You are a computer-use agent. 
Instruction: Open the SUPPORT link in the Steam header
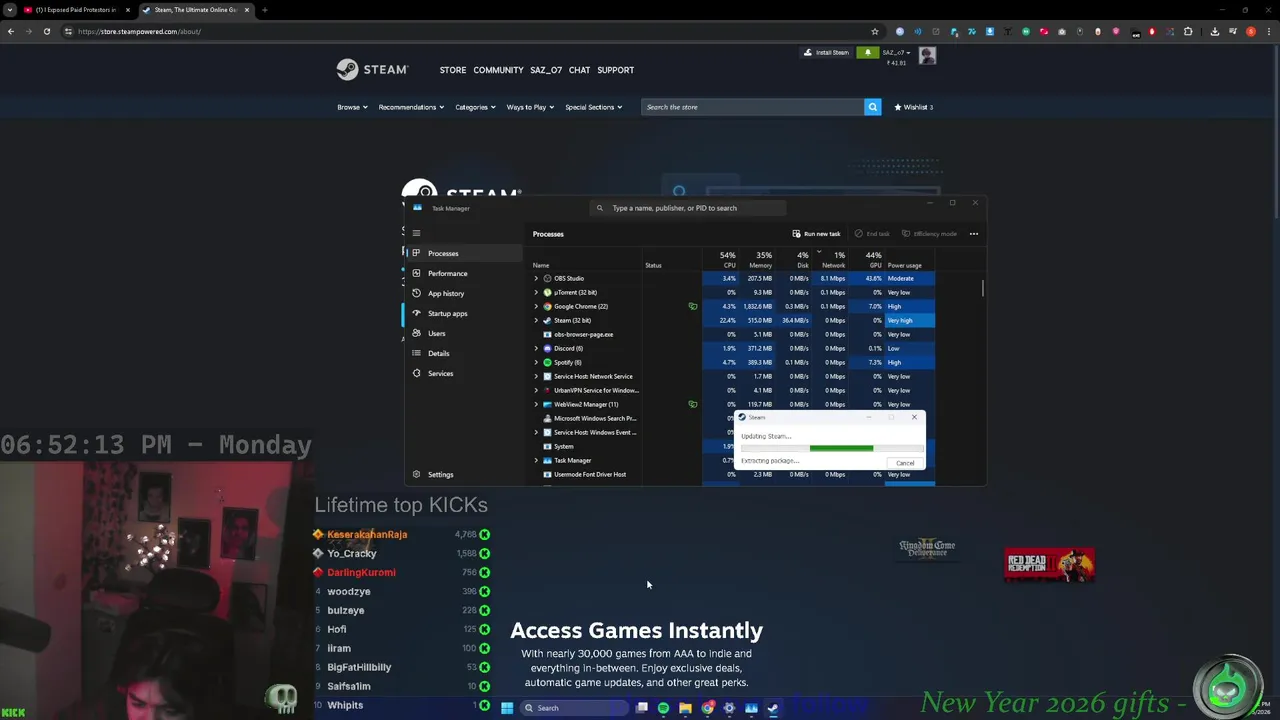(615, 70)
